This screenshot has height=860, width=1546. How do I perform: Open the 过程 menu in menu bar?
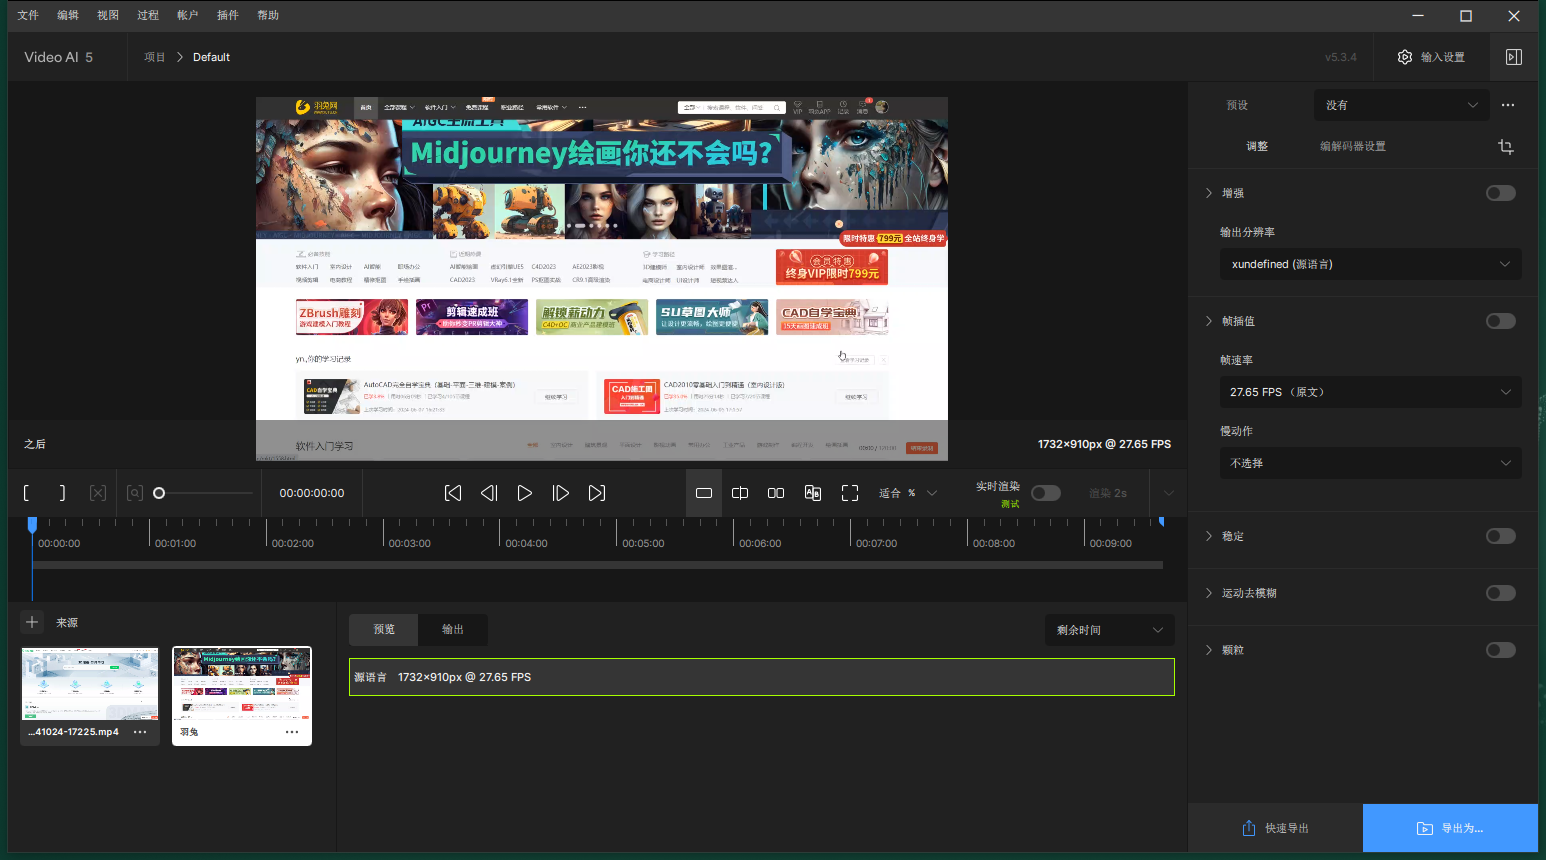pos(148,15)
